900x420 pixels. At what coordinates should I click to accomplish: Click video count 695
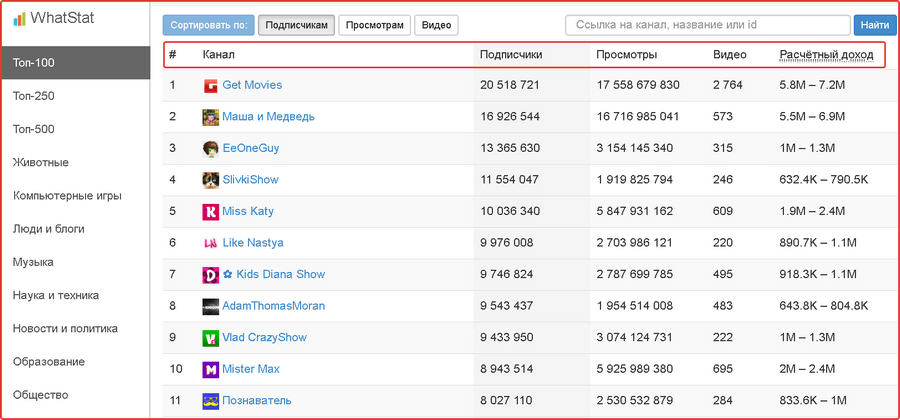[x=723, y=369]
